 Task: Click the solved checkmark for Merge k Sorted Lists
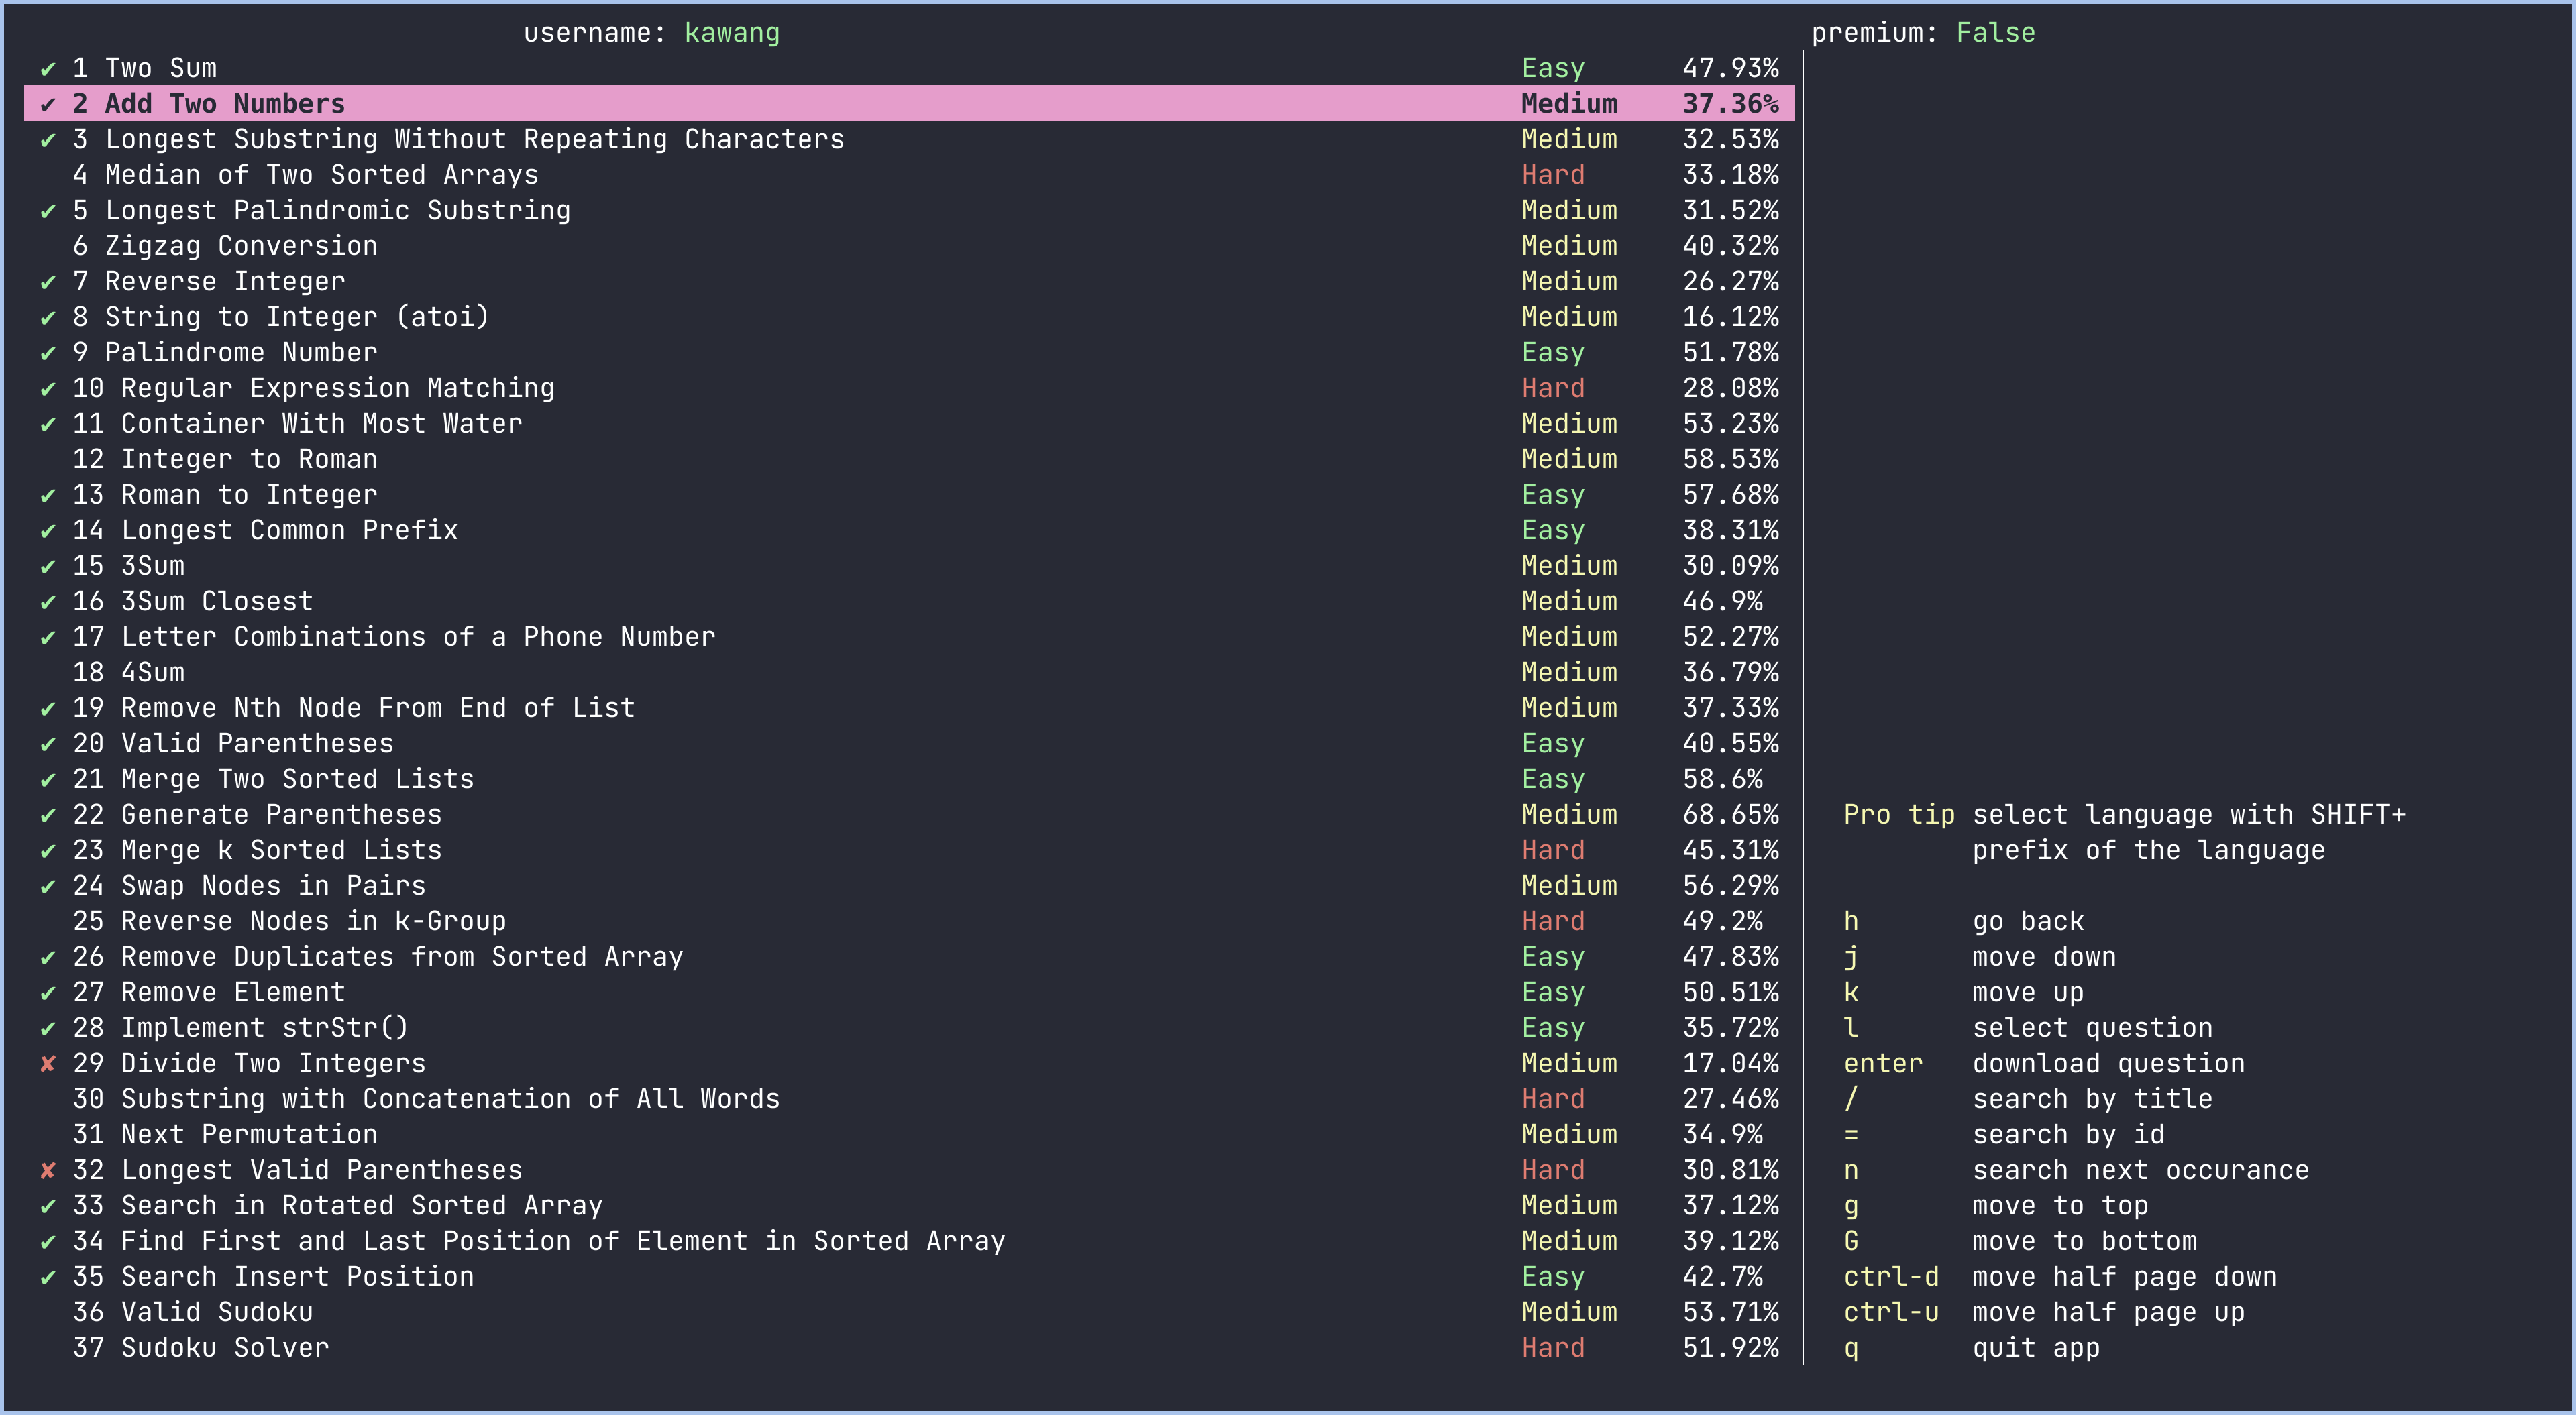(x=47, y=851)
